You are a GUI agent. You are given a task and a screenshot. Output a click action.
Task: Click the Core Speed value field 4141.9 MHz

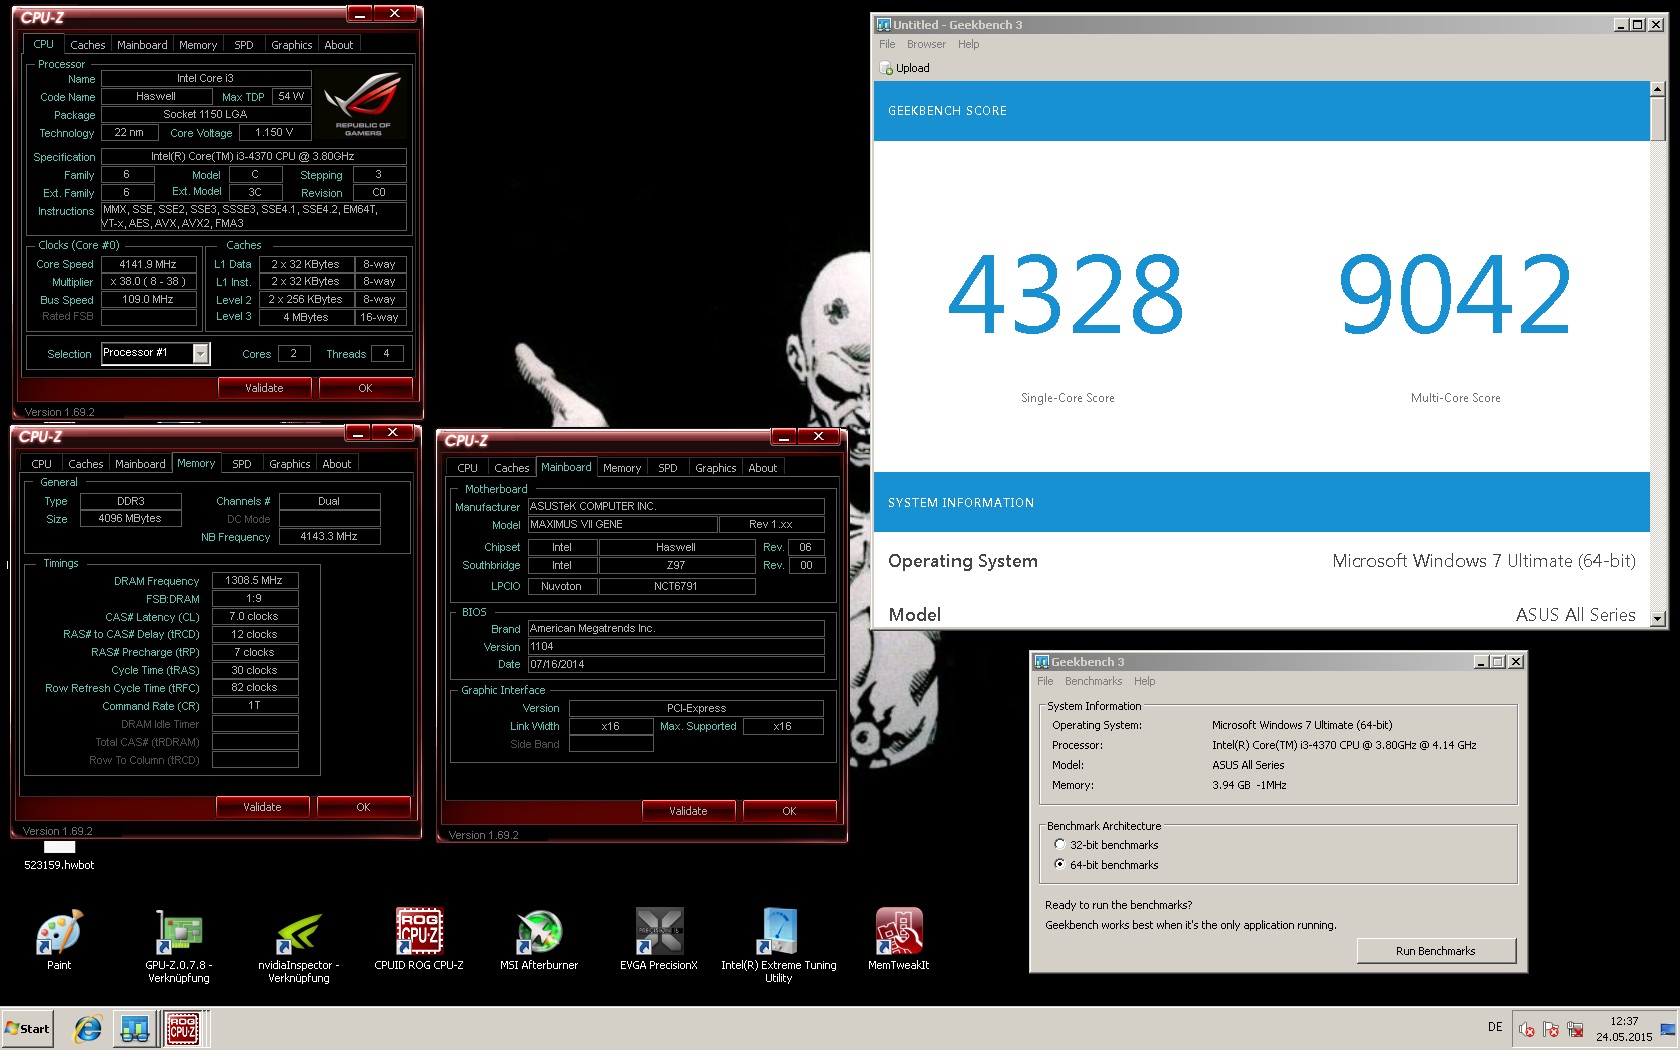[x=148, y=264]
